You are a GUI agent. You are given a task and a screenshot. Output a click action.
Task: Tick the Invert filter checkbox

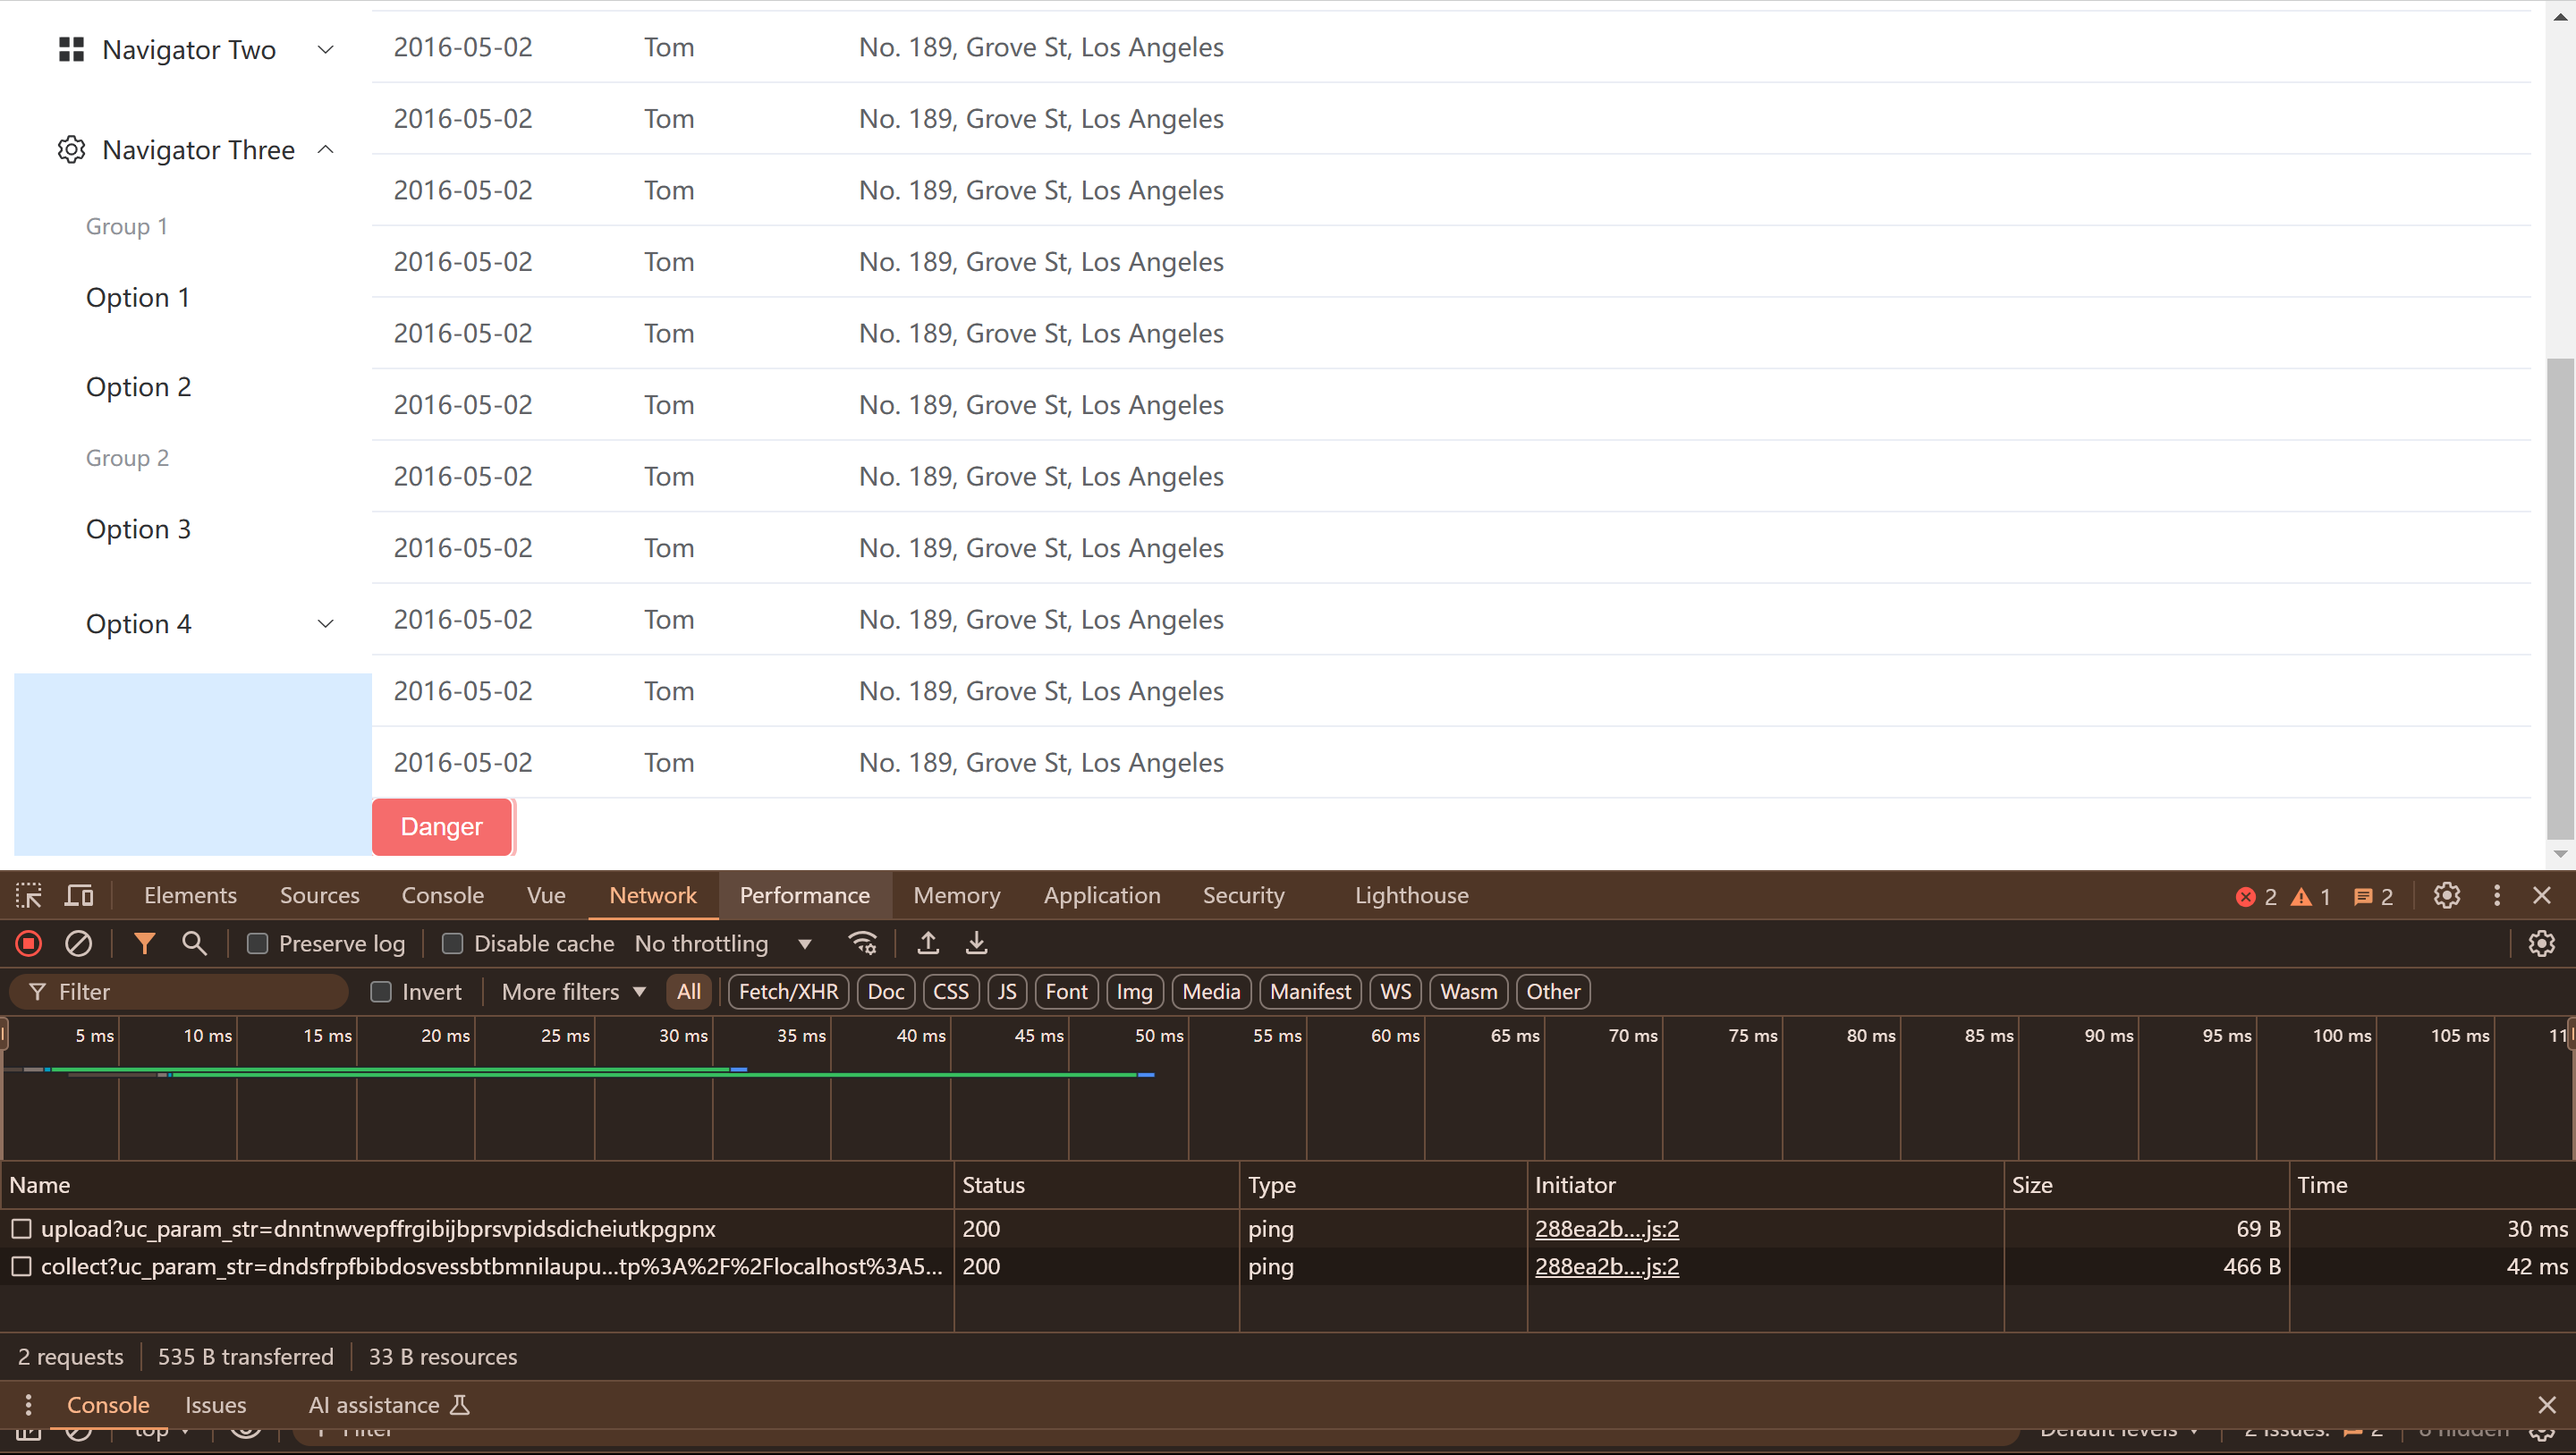click(381, 991)
